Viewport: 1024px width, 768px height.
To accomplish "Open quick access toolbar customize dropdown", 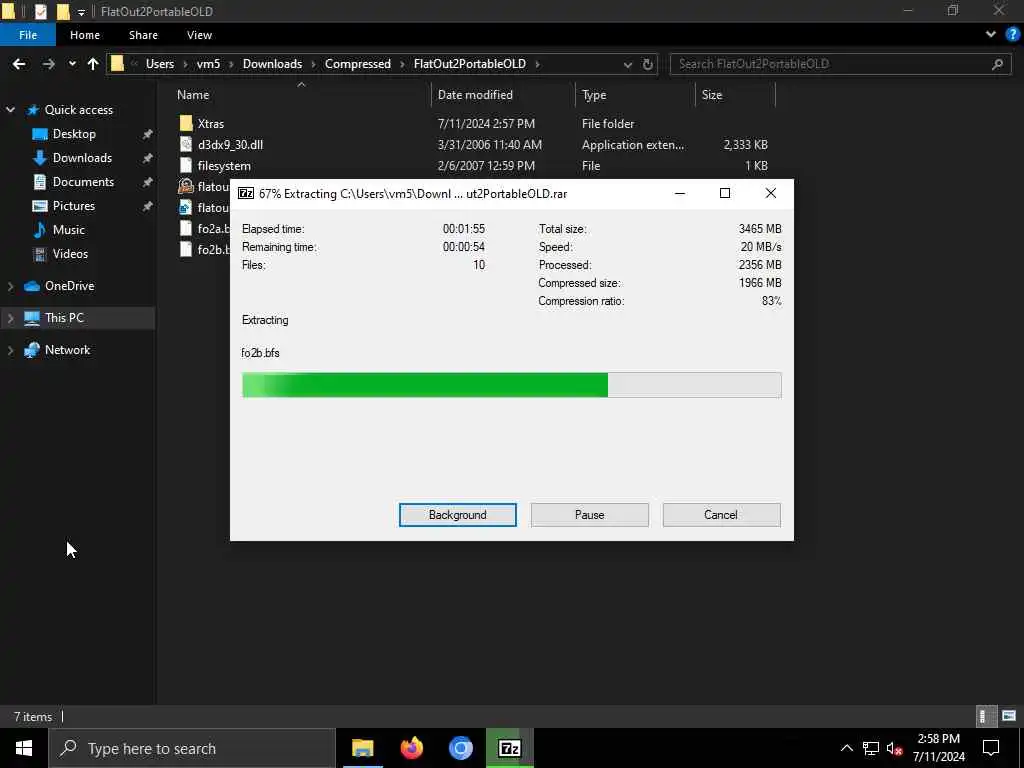I will pos(81,12).
